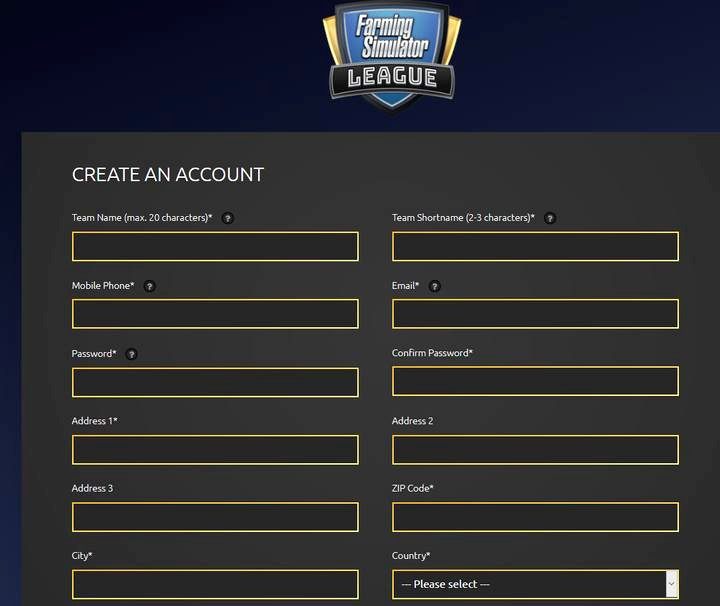This screenshot has height=606, width=720.
Task: Click the Team Name help icon
Action: coord(228,218)
